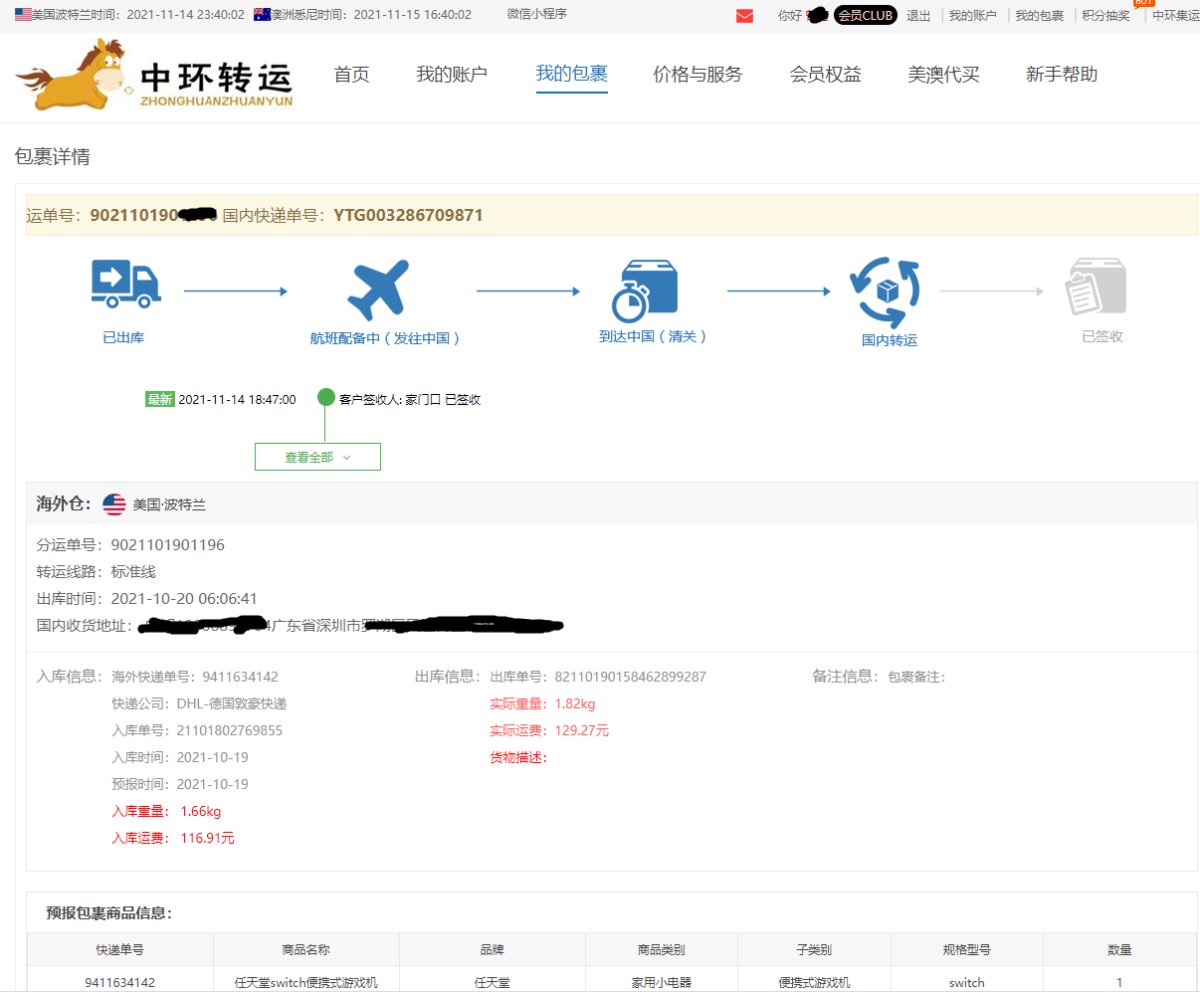
Task: Click the 子类别 column header
Action: point(814,951)
